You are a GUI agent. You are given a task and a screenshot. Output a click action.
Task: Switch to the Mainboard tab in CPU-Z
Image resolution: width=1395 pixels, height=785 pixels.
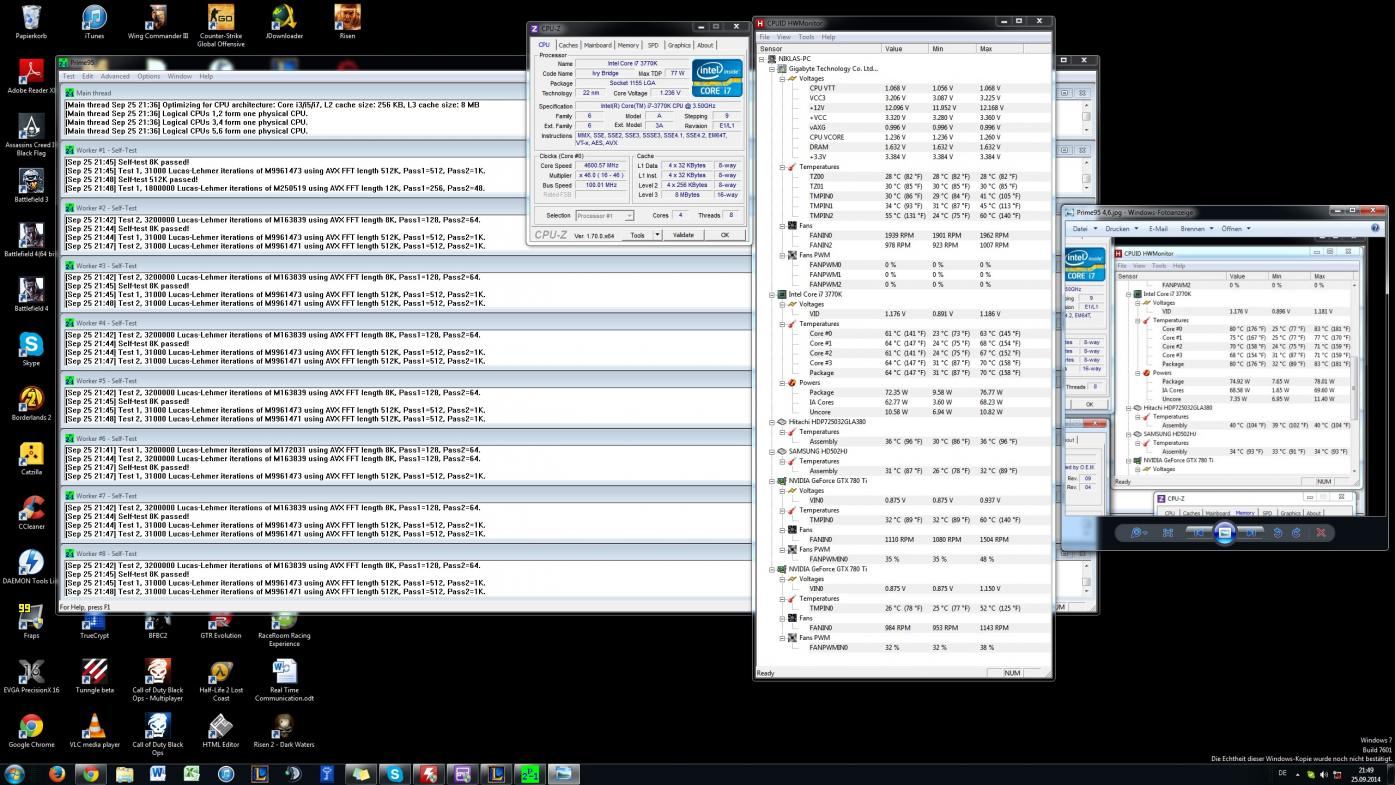click(x=598, y=45)
